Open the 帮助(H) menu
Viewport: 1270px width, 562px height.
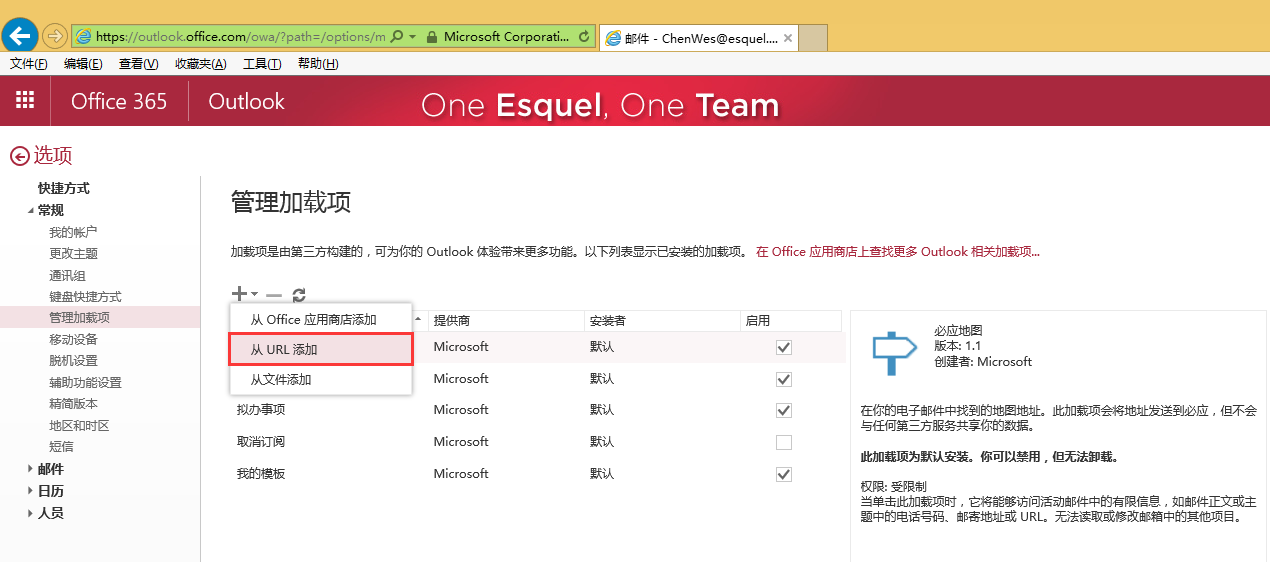pyautogui.click(x=318, y=64)
